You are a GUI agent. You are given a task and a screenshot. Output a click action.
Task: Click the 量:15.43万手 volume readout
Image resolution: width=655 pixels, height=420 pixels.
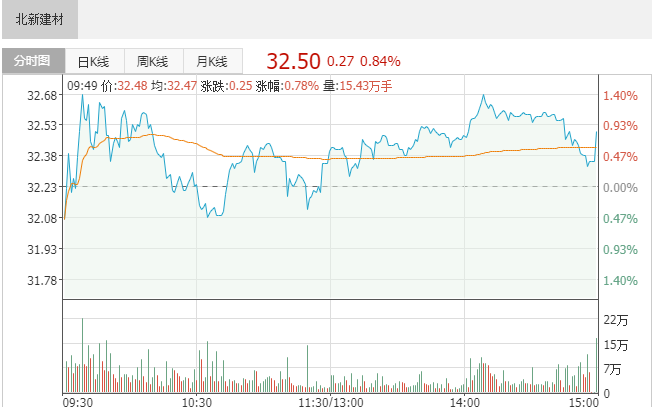(358, 85)
